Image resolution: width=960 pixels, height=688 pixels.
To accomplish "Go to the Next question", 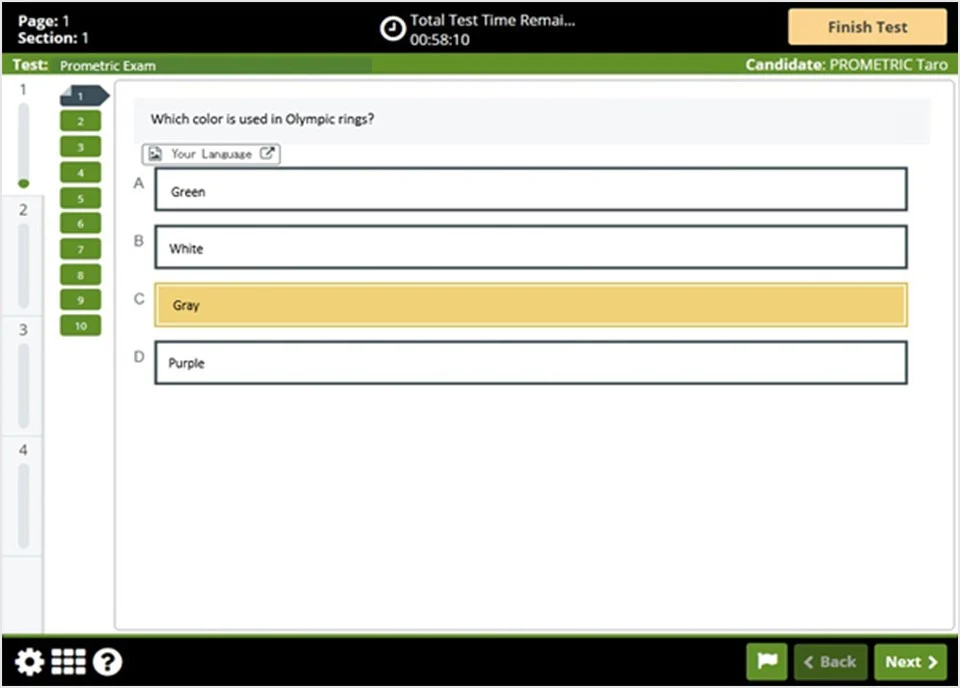I will (x=910, y=662).
